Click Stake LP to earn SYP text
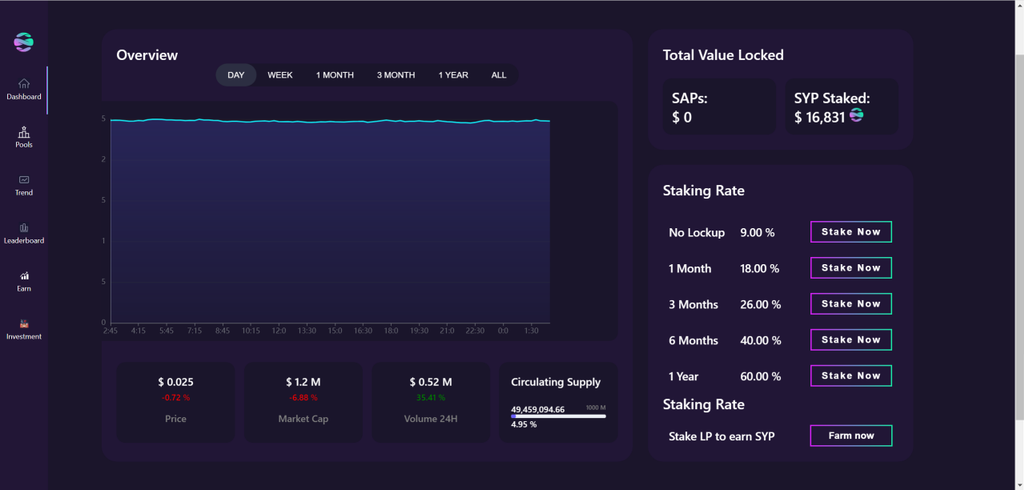The image size is (1024, 490). pyautogui.click(x=722, y=436)
